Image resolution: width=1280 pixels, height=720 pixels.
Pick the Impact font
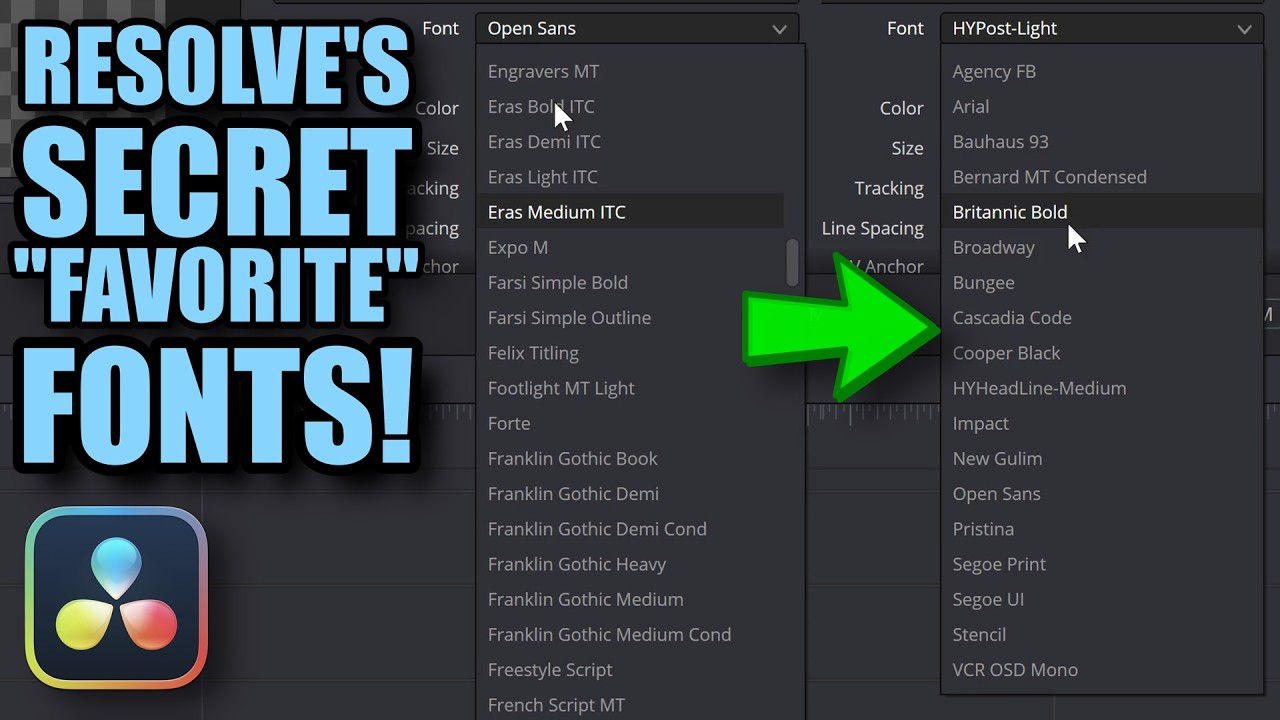click(981, 424)
